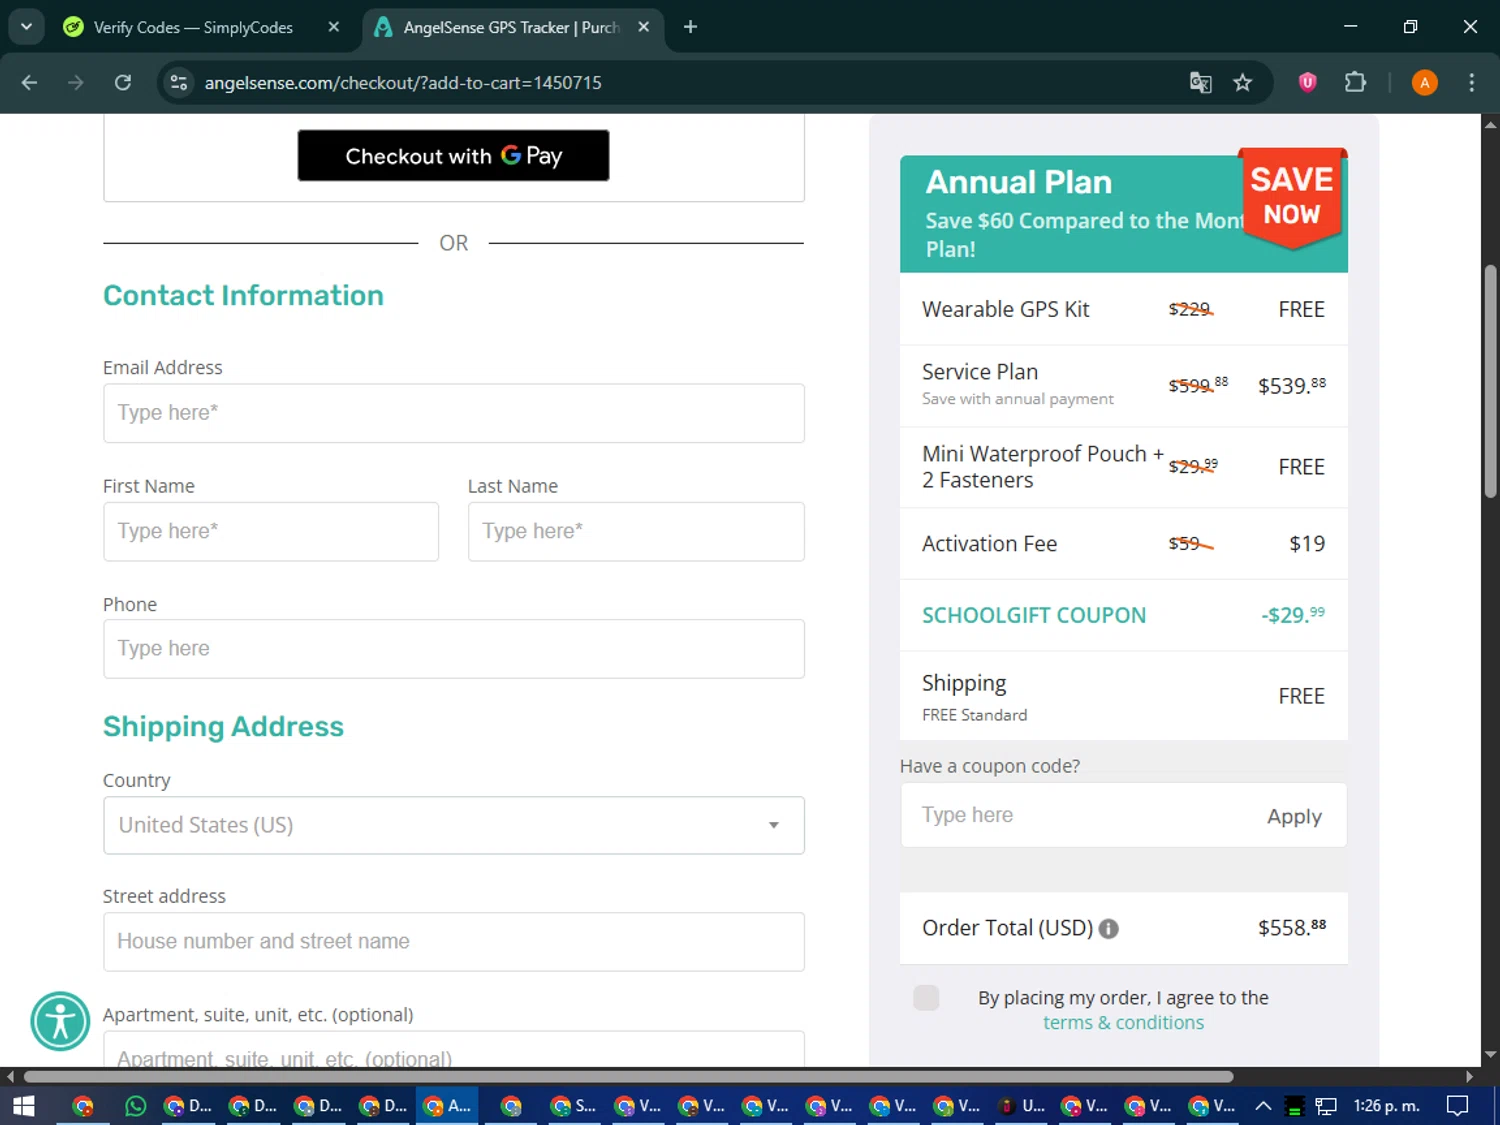Click the vertical scrollbar thumb
Viewport: 1500px width, 1125px height.
point(1490,380)
